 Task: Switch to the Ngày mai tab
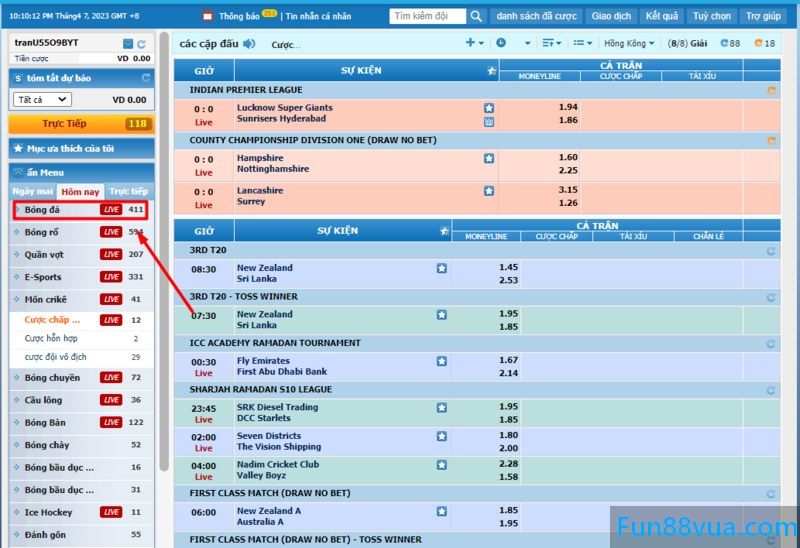[x=33, y=191]
